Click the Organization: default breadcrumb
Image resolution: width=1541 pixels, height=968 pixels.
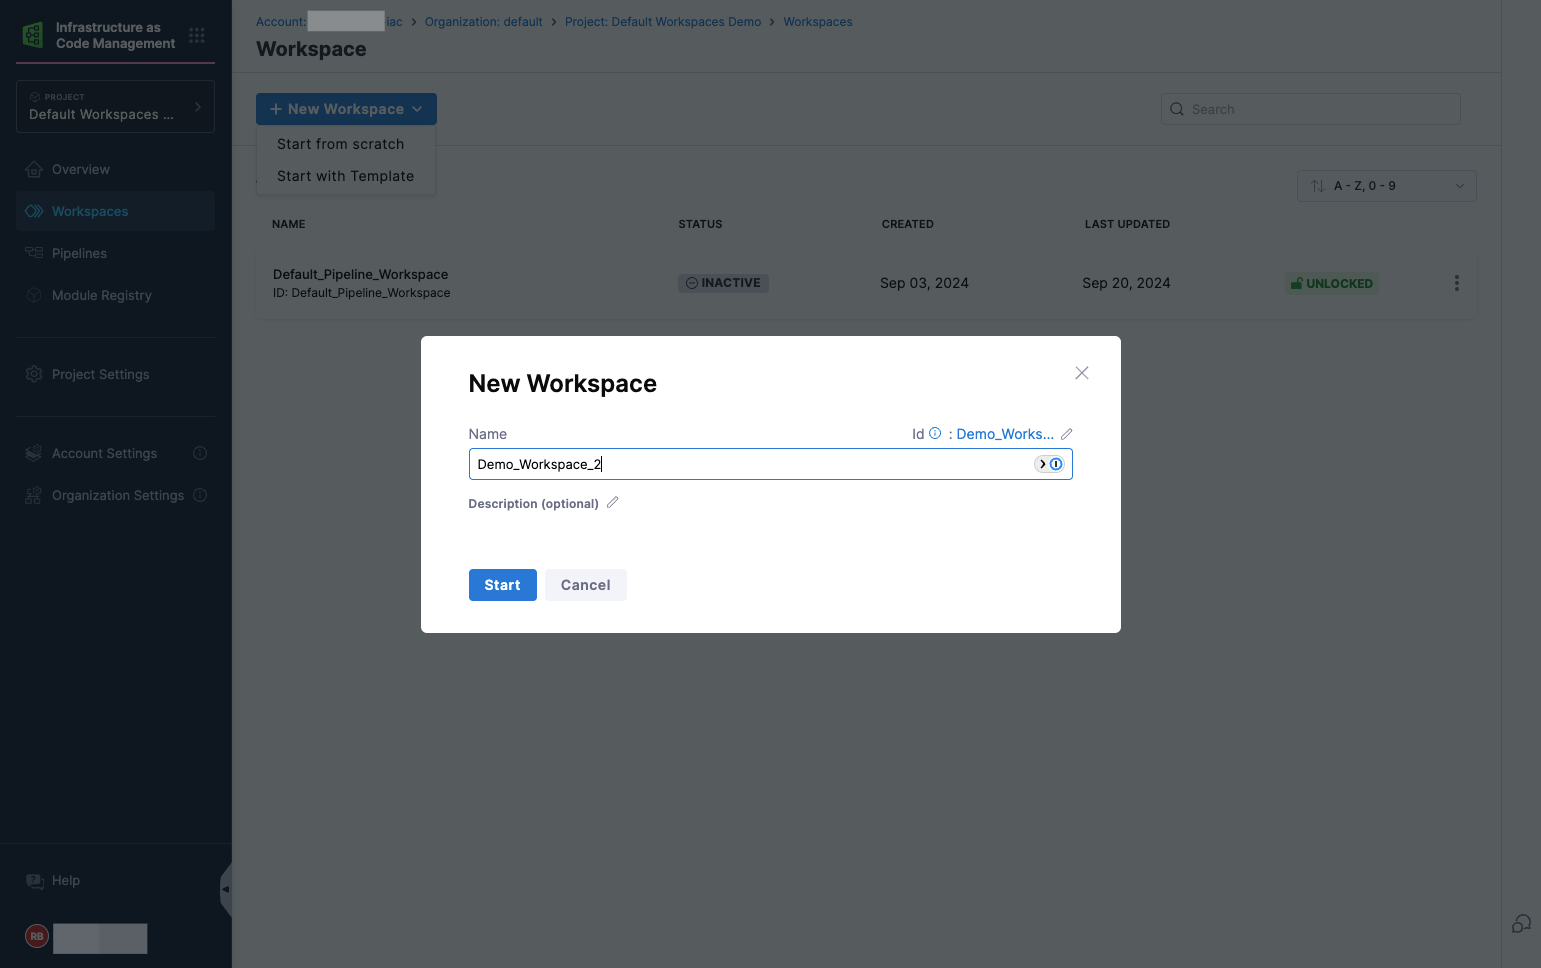click(x=483, y=22)
